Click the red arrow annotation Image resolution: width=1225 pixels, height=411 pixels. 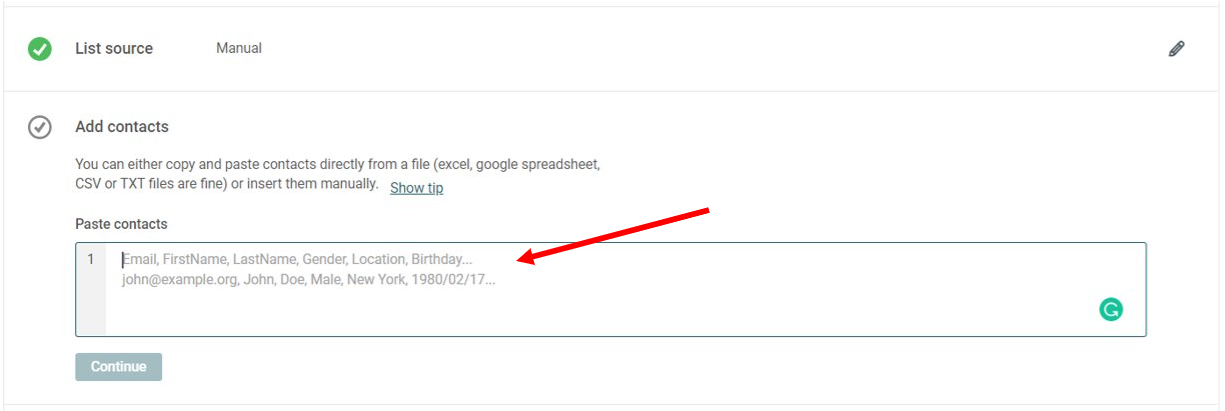pyautogui.click(x=613, y=237)
